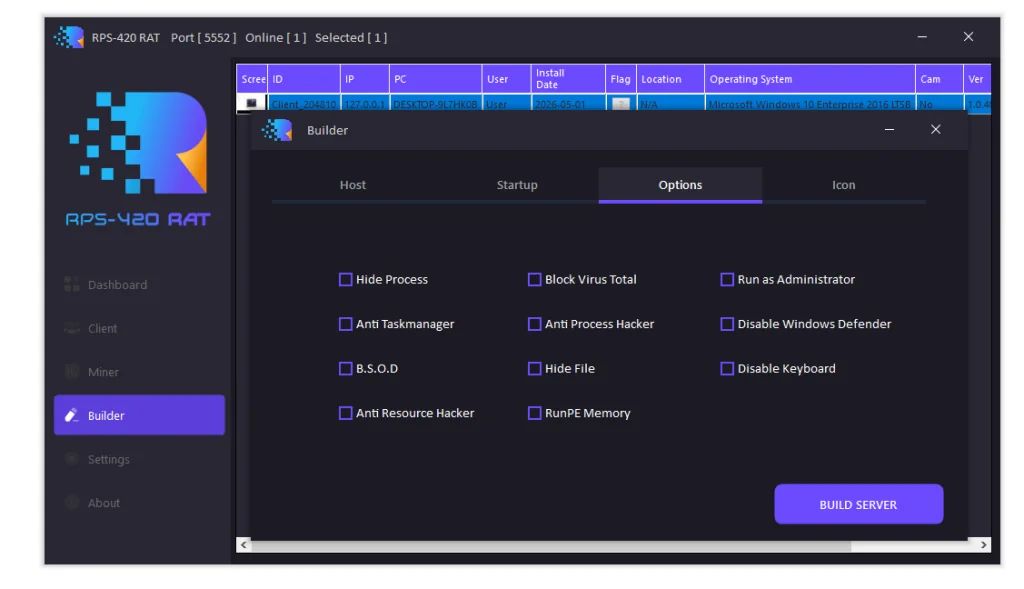This screenshot has width=1024, height=589.
Task: Toggle the B.S.O.D checkbox
Action: 345,368
